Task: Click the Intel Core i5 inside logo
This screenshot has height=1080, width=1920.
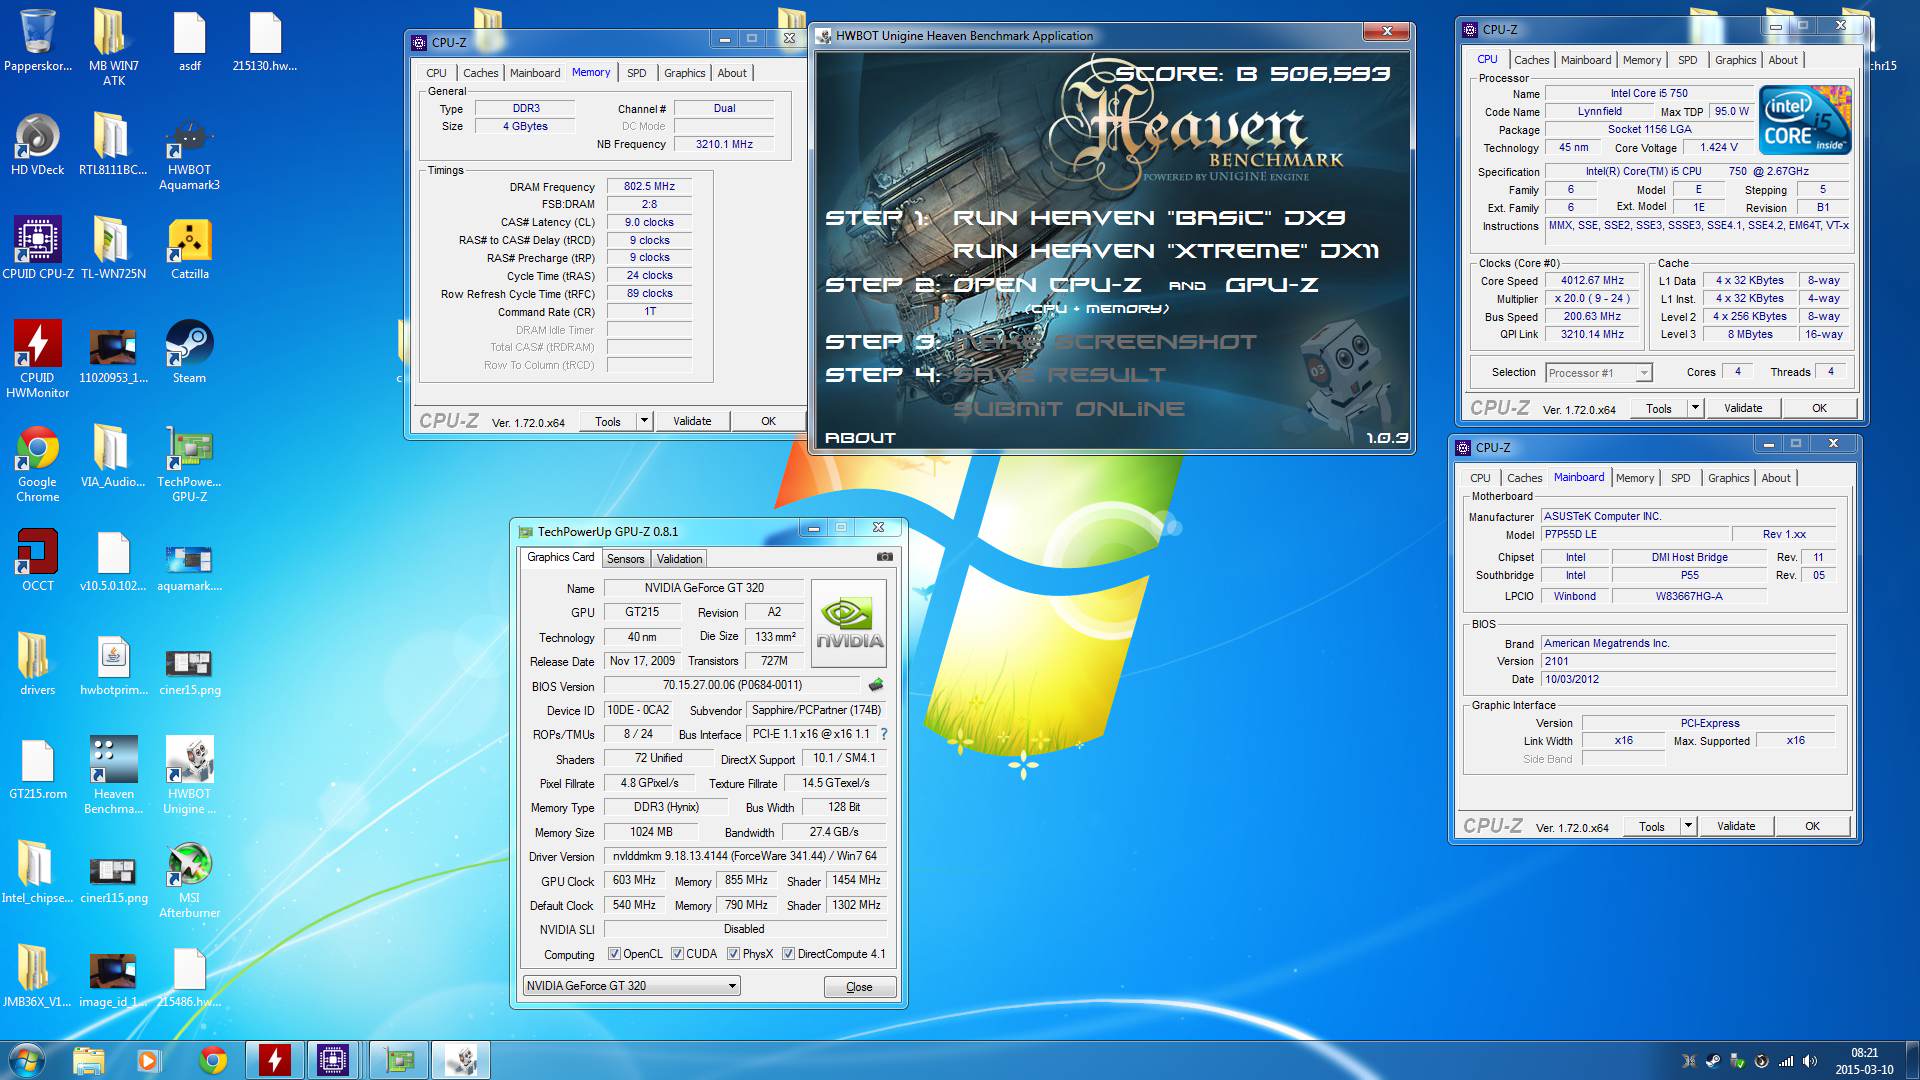Action: click(1805, 120)
